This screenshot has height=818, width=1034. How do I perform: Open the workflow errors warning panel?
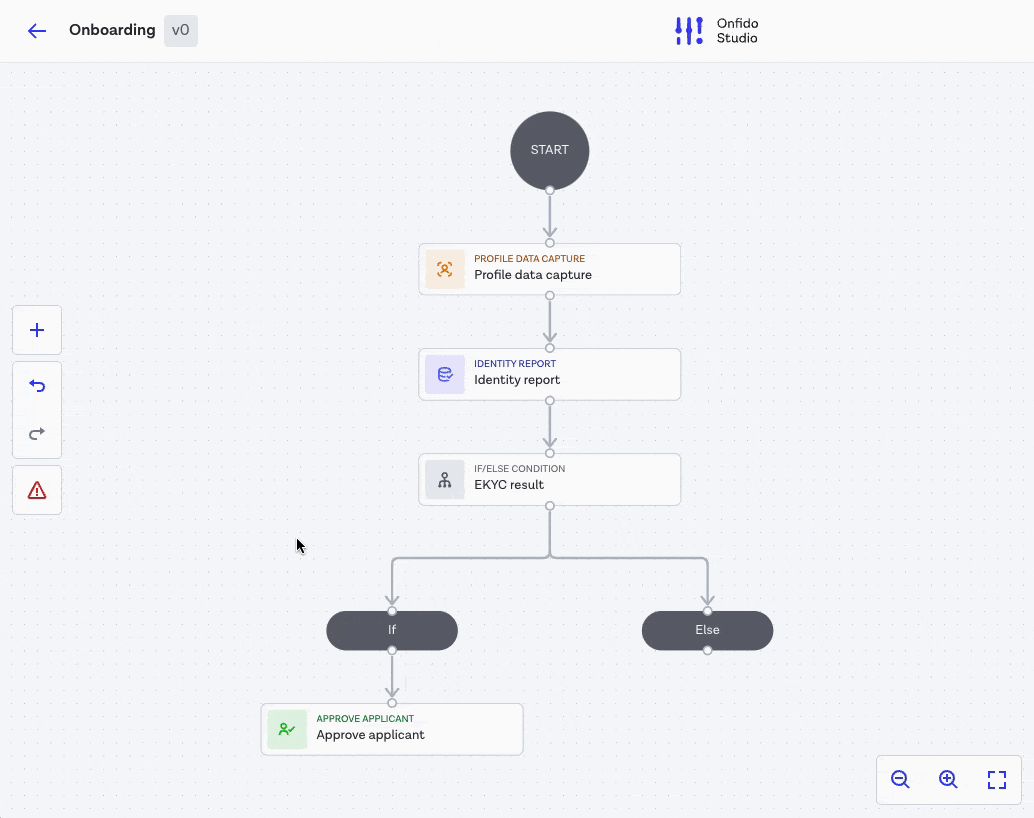coord(36,490)
